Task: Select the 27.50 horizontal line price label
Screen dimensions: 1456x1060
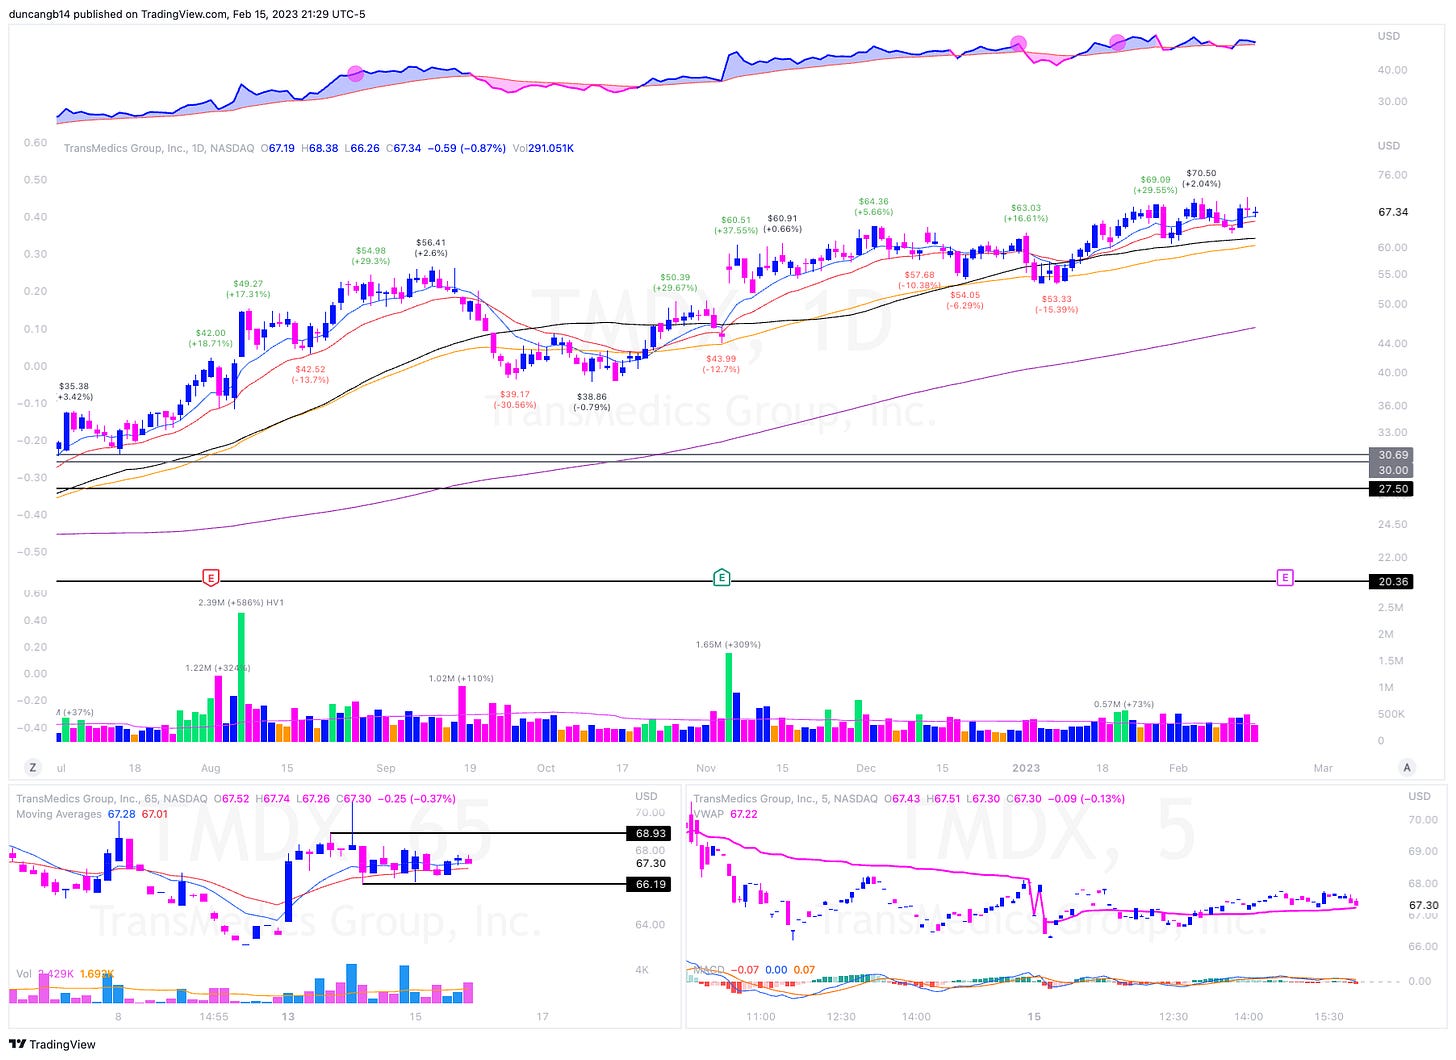Action: pos(1393,489)
